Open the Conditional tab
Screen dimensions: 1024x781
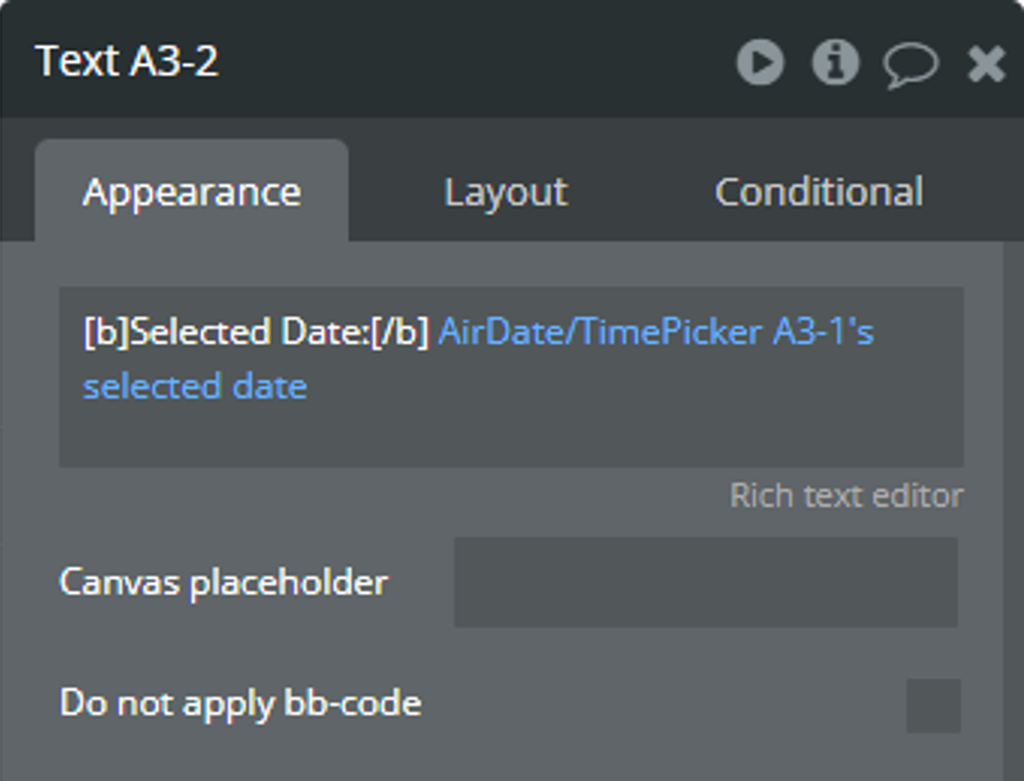pyautogui.click(x=819, y=191)
